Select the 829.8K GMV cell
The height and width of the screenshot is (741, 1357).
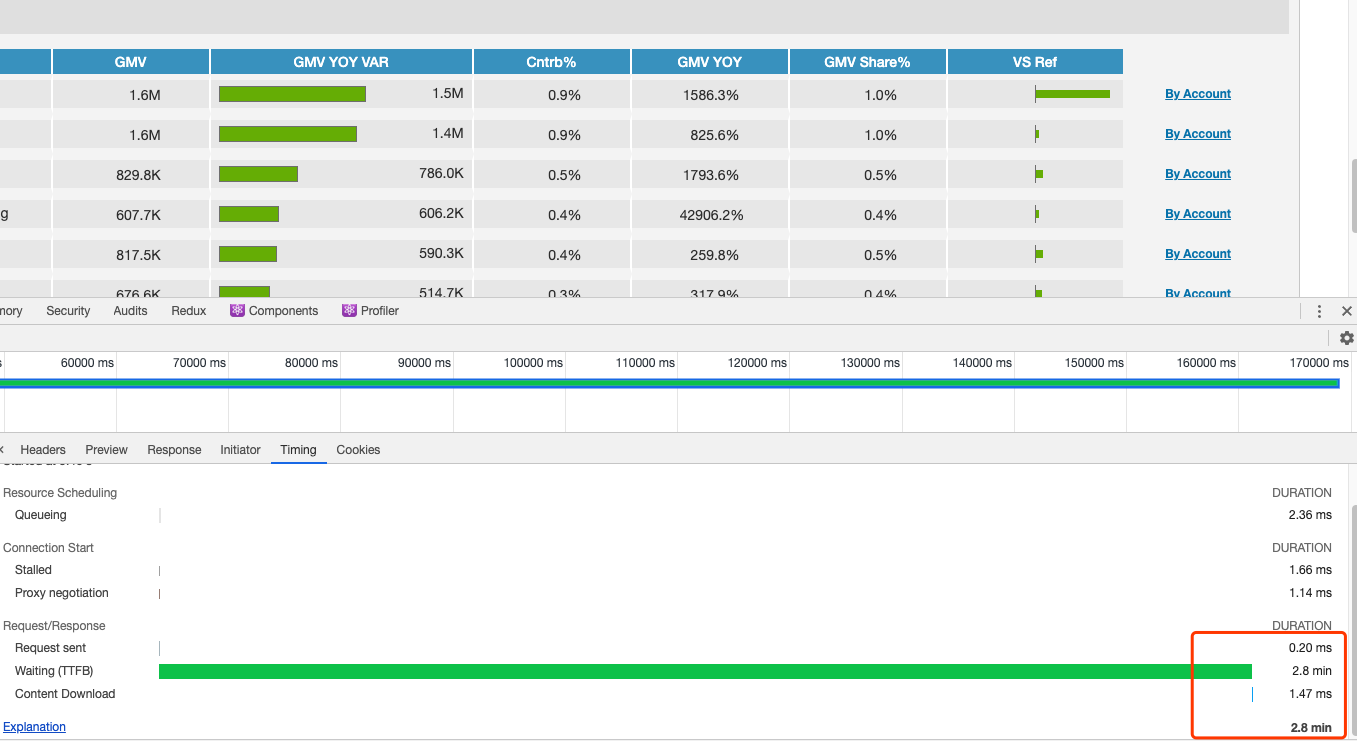(131, 175)
